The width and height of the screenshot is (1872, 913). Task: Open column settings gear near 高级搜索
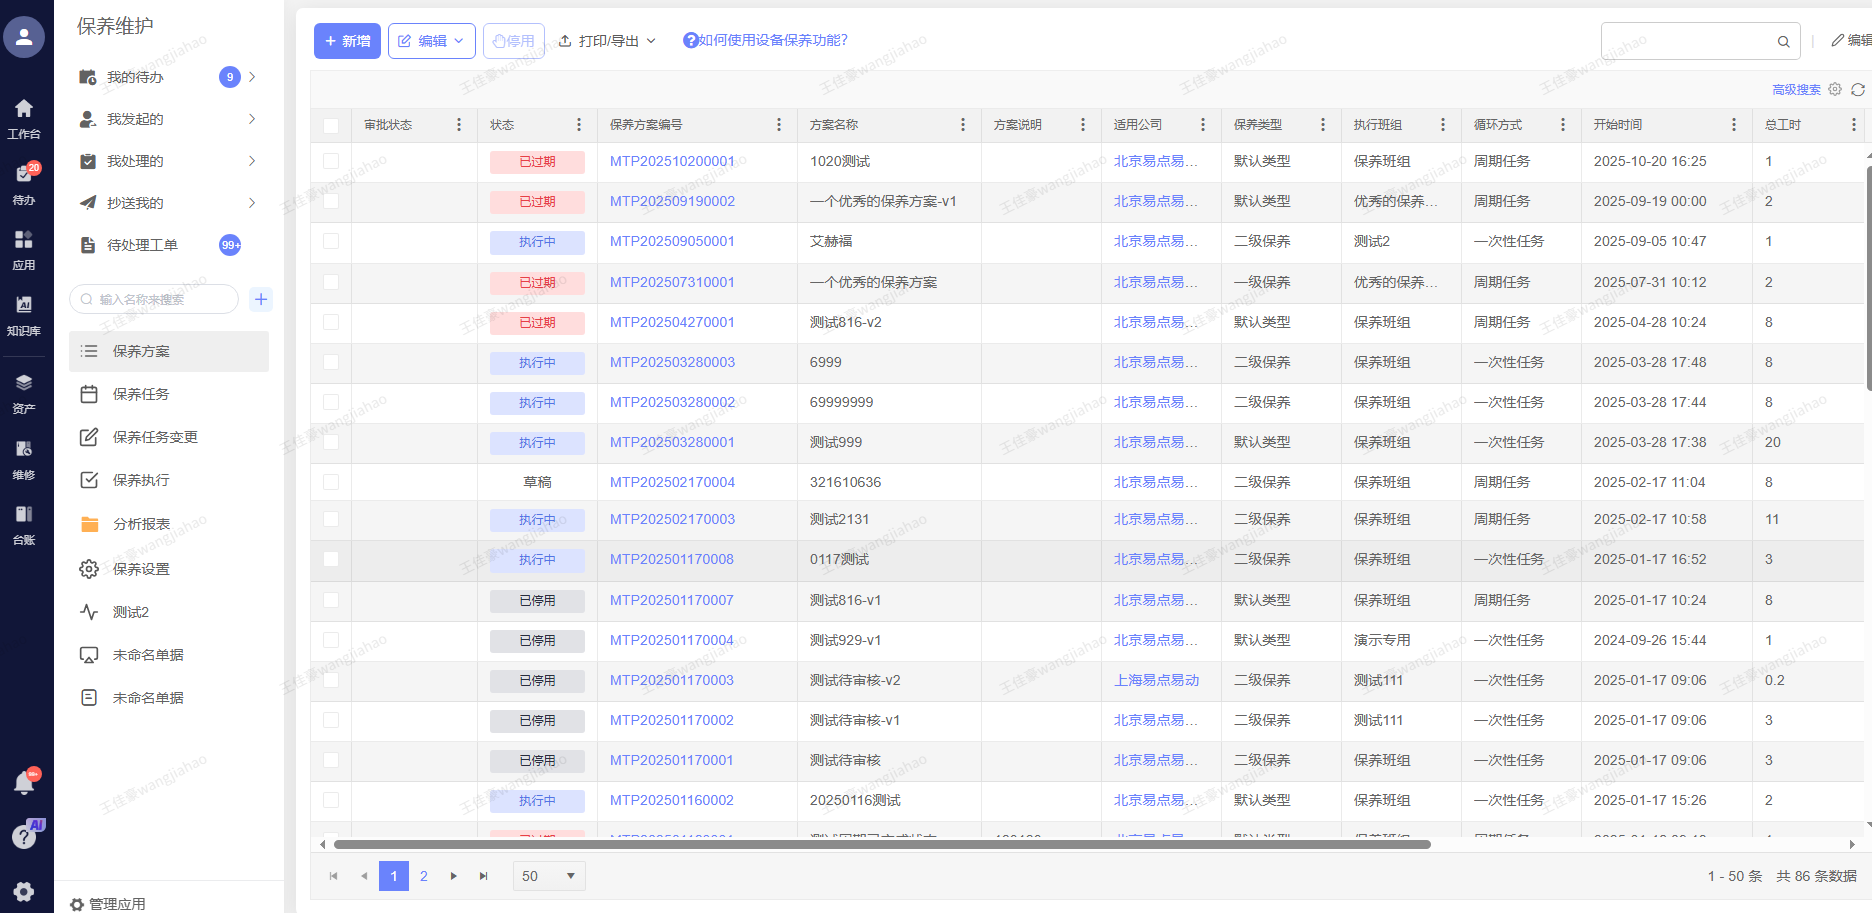(1835, 90)
